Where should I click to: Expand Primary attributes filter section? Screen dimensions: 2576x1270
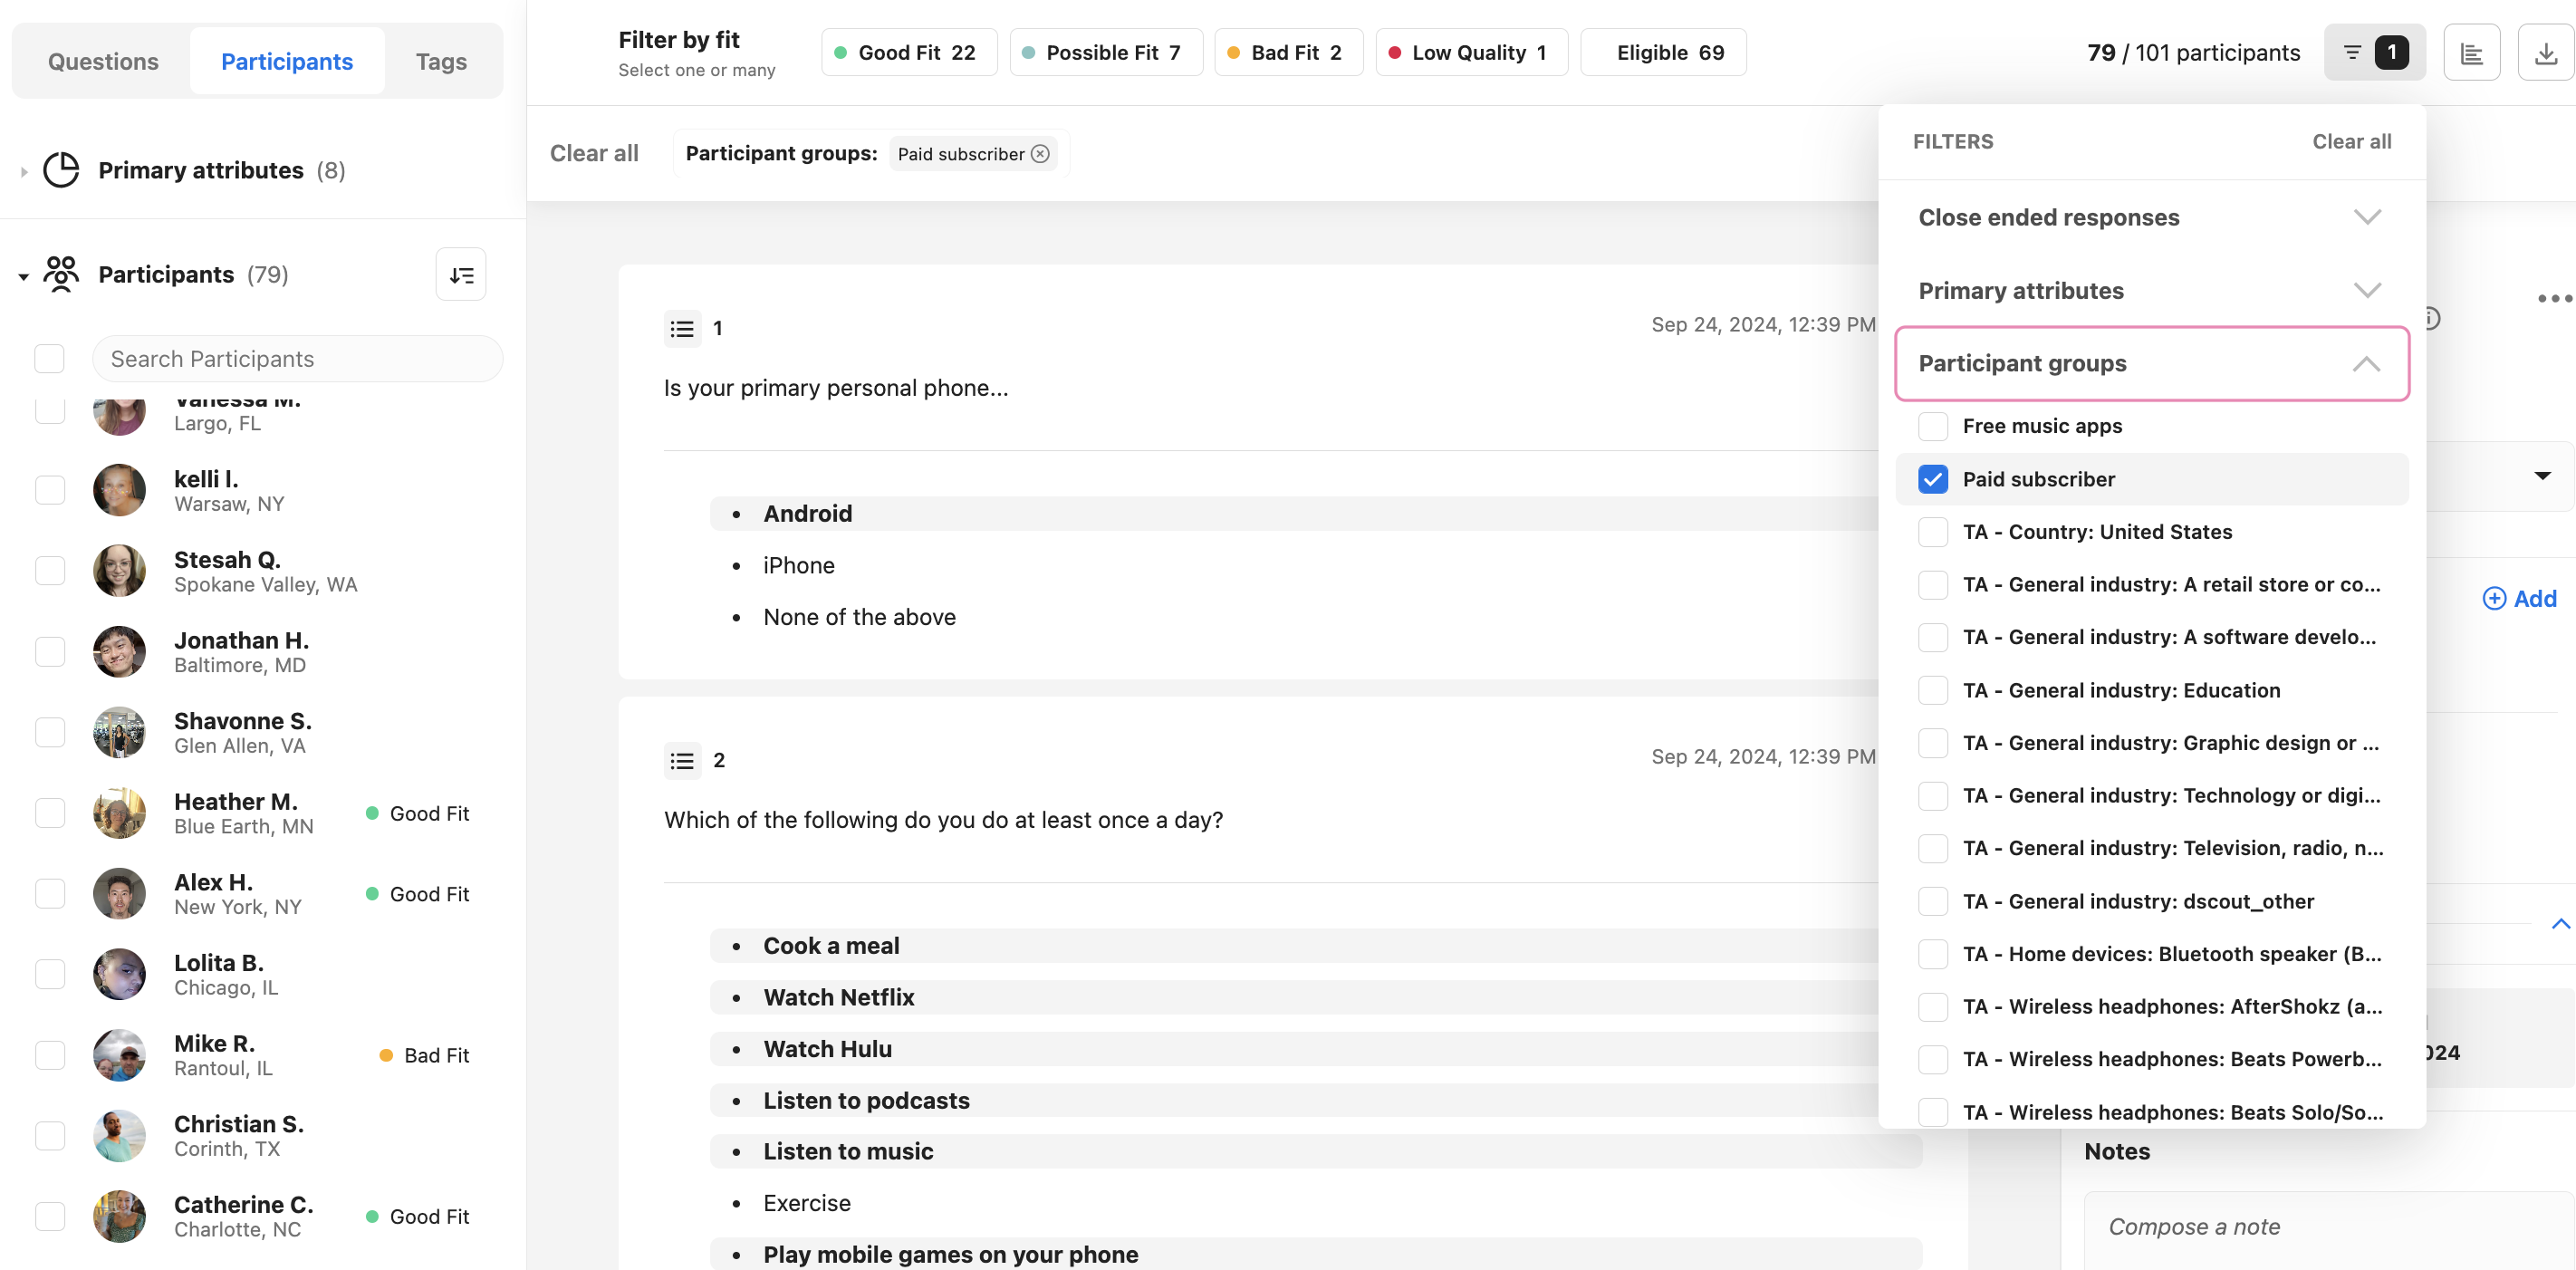(x=2151, y=290)
